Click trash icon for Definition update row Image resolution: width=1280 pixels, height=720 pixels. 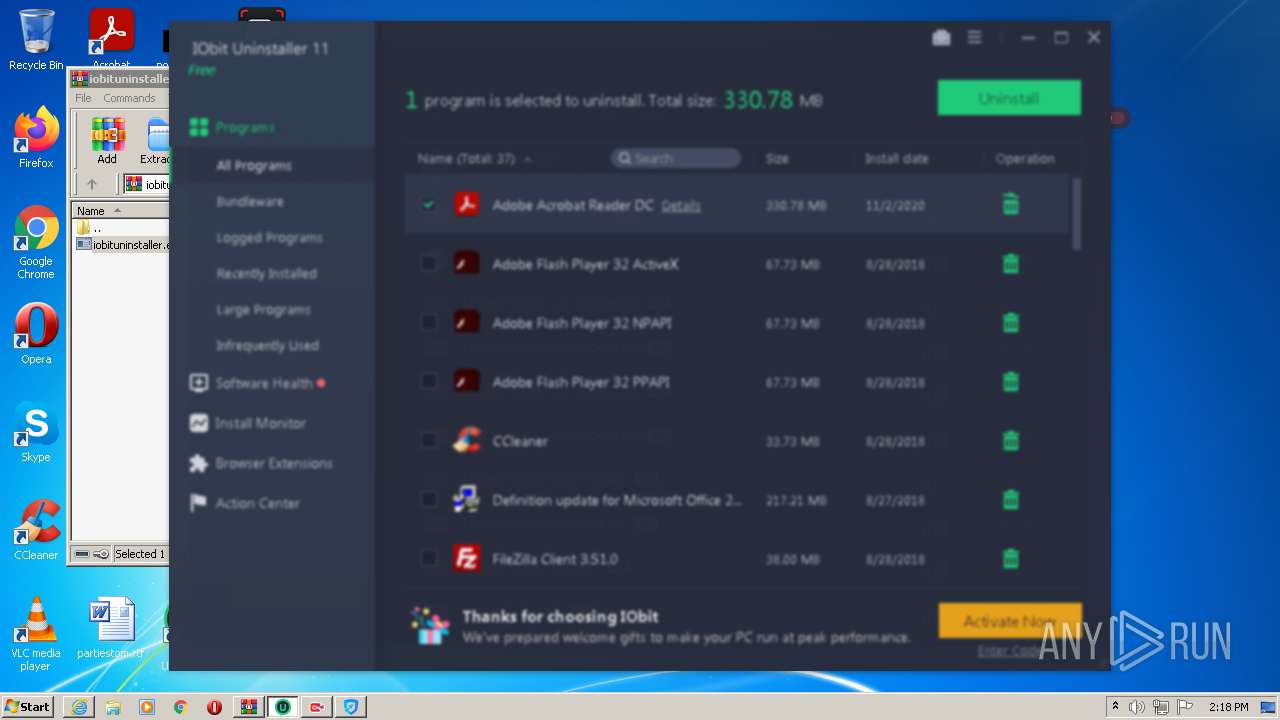click(x=1010, y=500)
